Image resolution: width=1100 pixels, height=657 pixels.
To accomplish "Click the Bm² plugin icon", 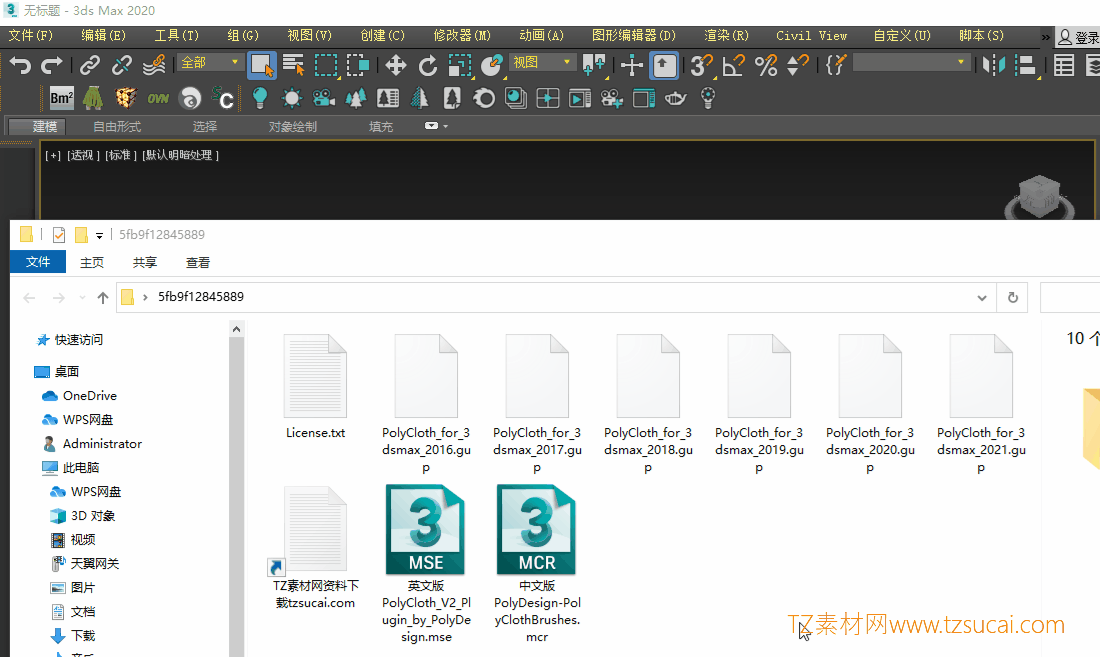I will [x=61, y=98].
